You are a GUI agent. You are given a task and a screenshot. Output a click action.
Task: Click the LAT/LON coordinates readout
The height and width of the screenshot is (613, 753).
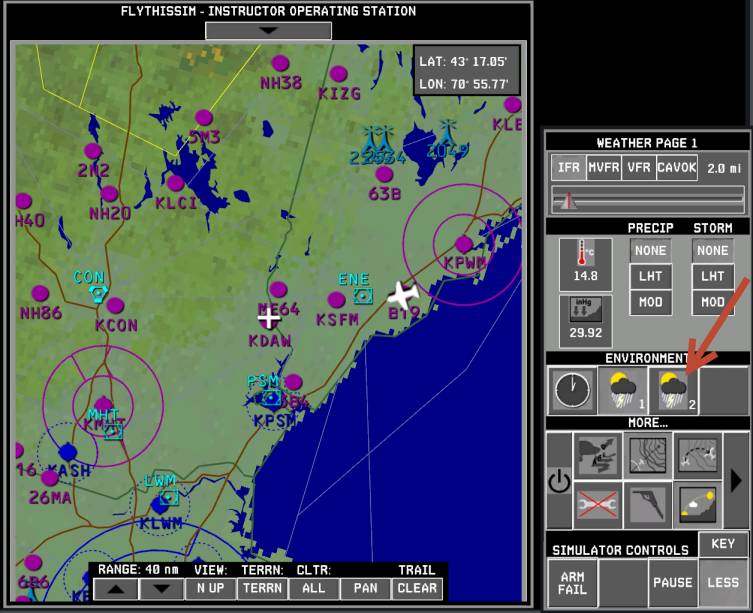467,70
